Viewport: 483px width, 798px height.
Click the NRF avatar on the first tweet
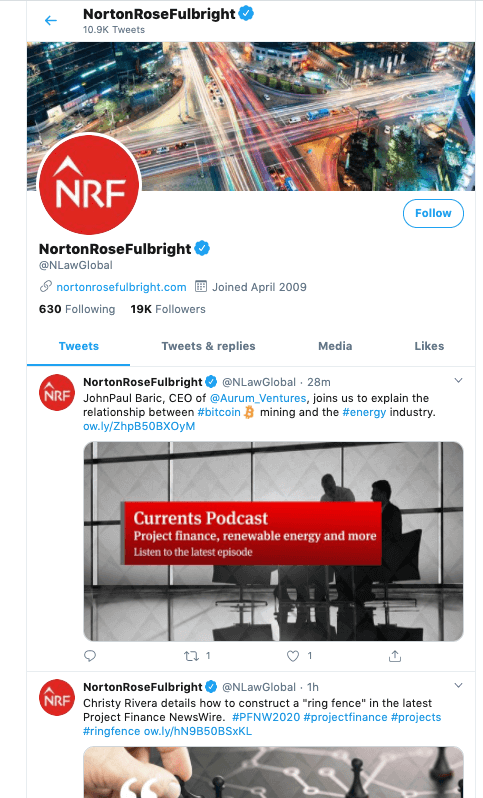point(57,392)
